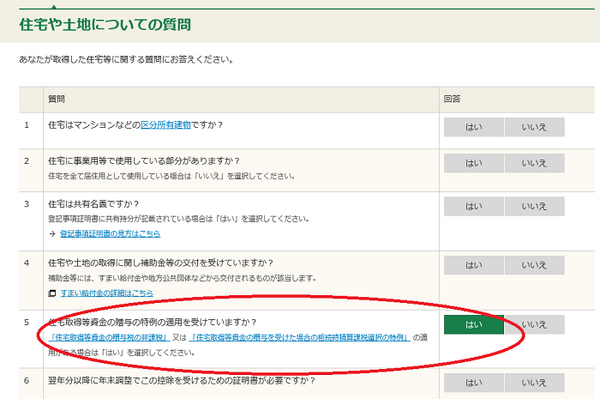Click heading 住宅や土地についての質問

[x=105, y=24]
